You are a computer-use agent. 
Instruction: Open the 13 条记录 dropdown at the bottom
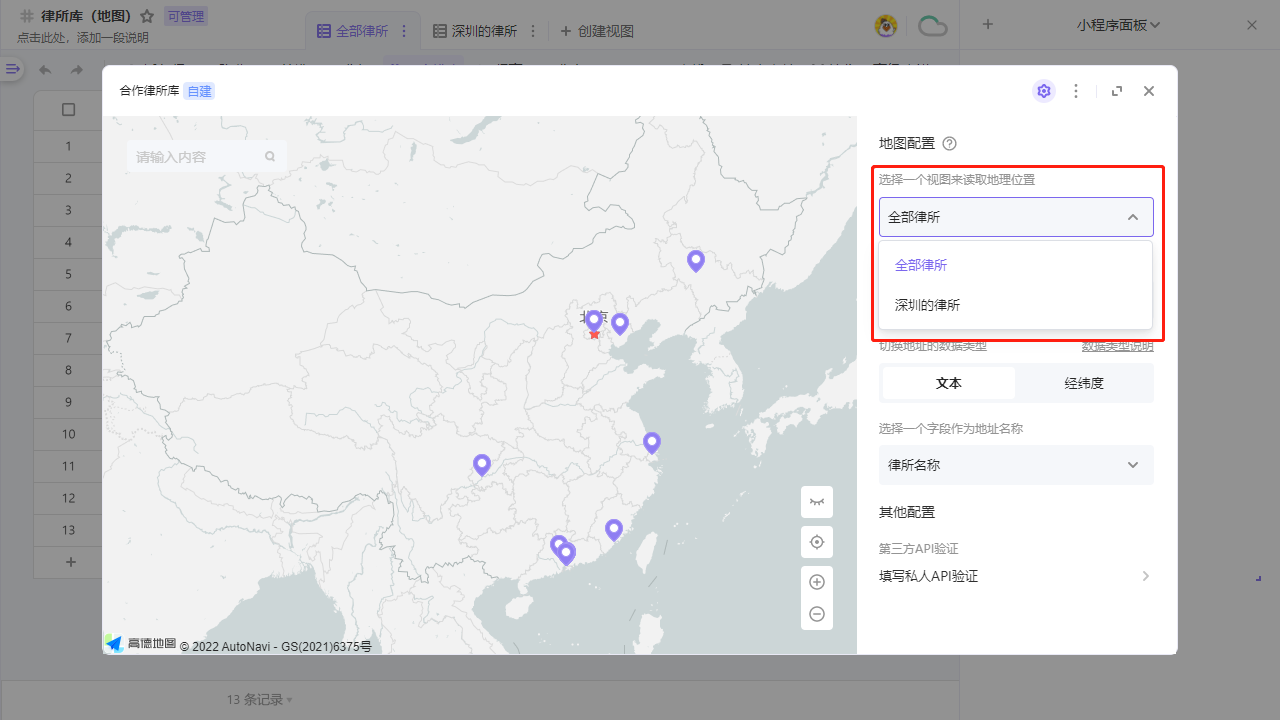click(258, 699)
